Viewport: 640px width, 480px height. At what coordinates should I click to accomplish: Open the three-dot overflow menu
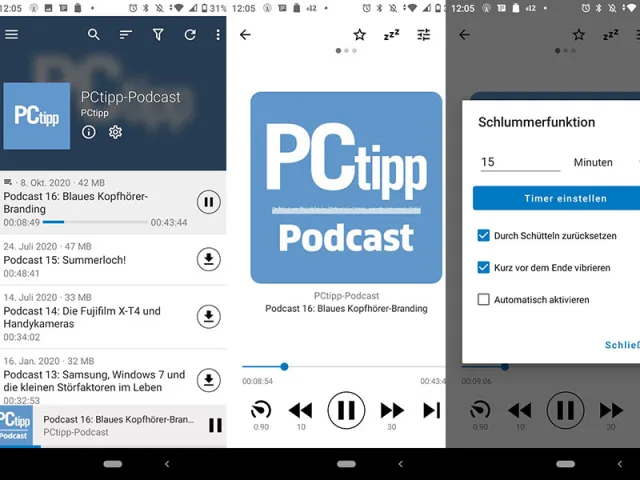point(218,35)
